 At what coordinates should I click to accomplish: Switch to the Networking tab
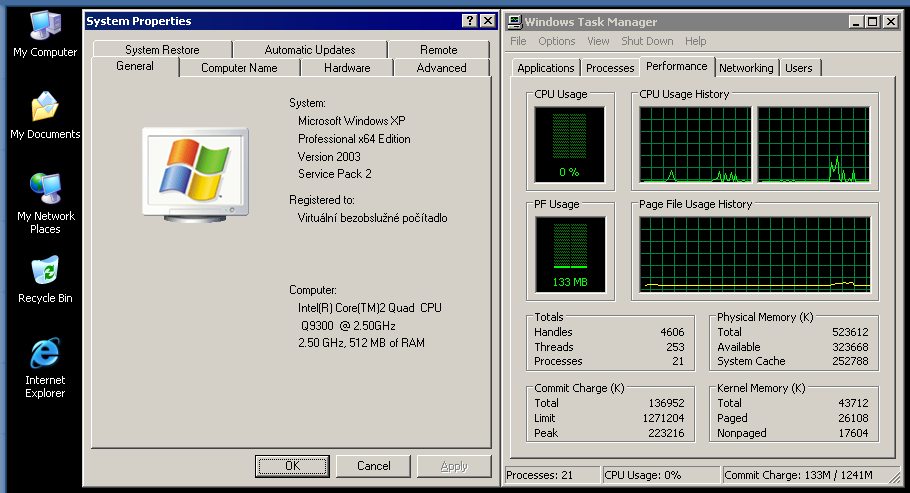[x=746, y=68]
